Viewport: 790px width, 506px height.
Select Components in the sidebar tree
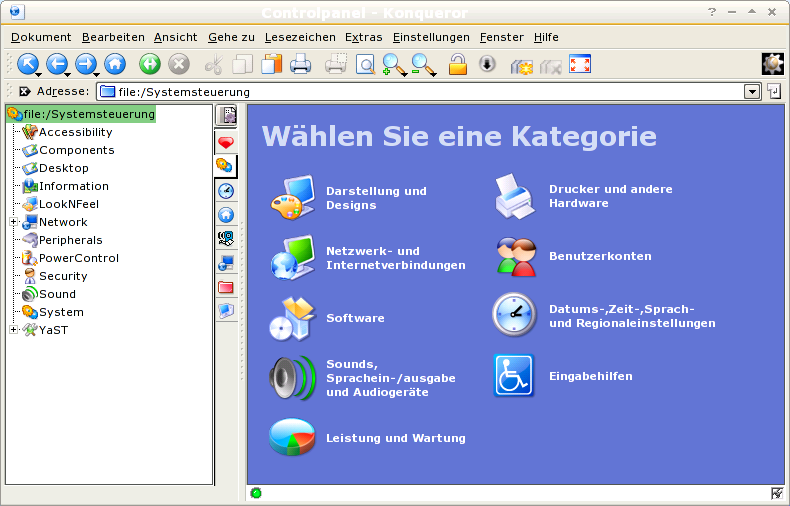69,150
